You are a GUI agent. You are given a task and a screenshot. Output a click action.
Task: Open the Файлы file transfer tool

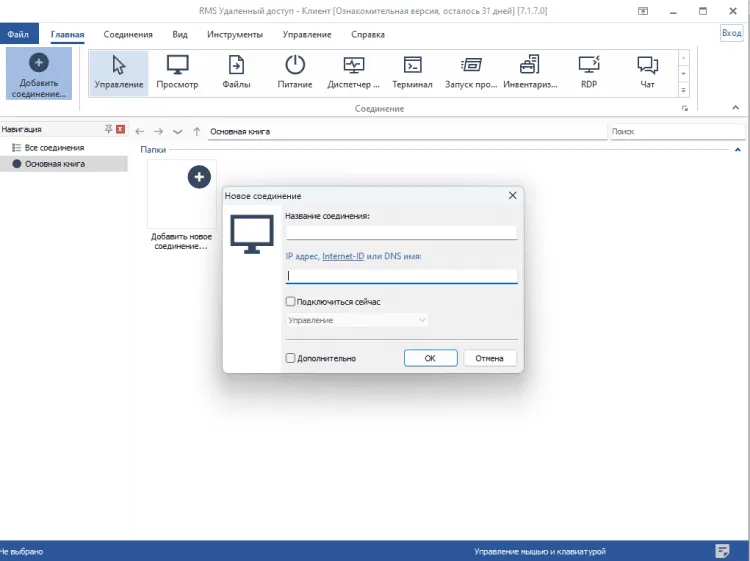pos(236,72)
